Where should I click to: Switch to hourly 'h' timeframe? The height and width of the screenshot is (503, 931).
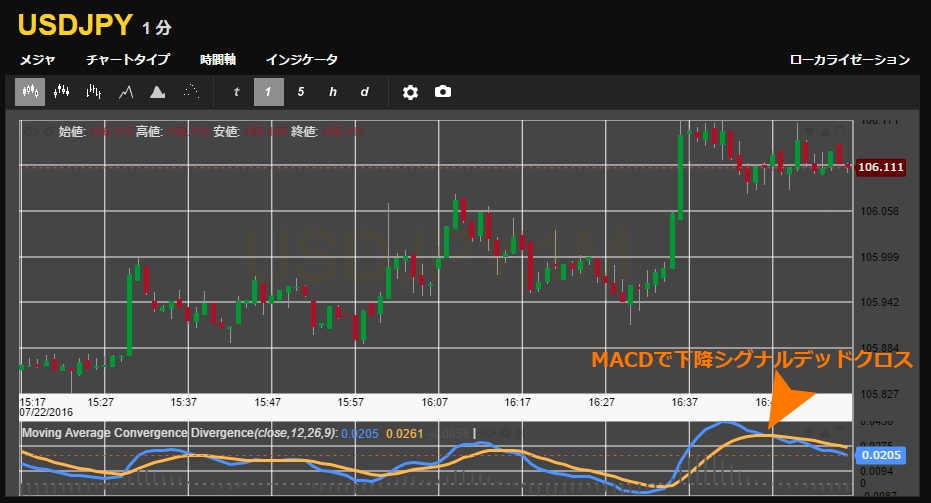tap(332, 92)
